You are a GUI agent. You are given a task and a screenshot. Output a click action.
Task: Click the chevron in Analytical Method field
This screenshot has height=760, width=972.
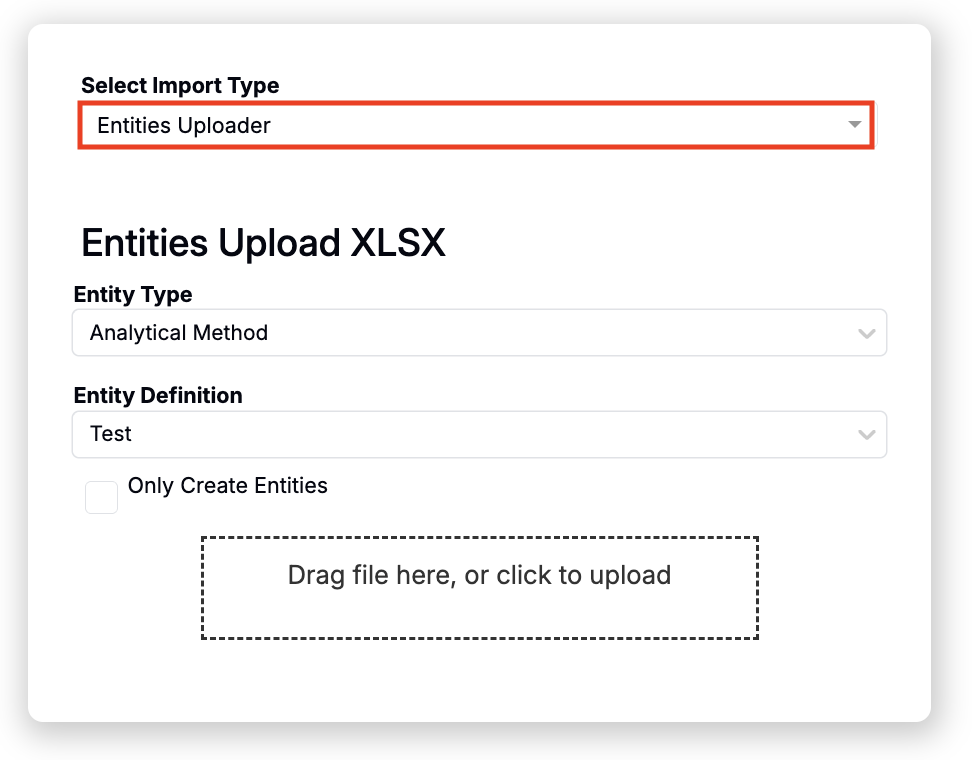[867, 333]
